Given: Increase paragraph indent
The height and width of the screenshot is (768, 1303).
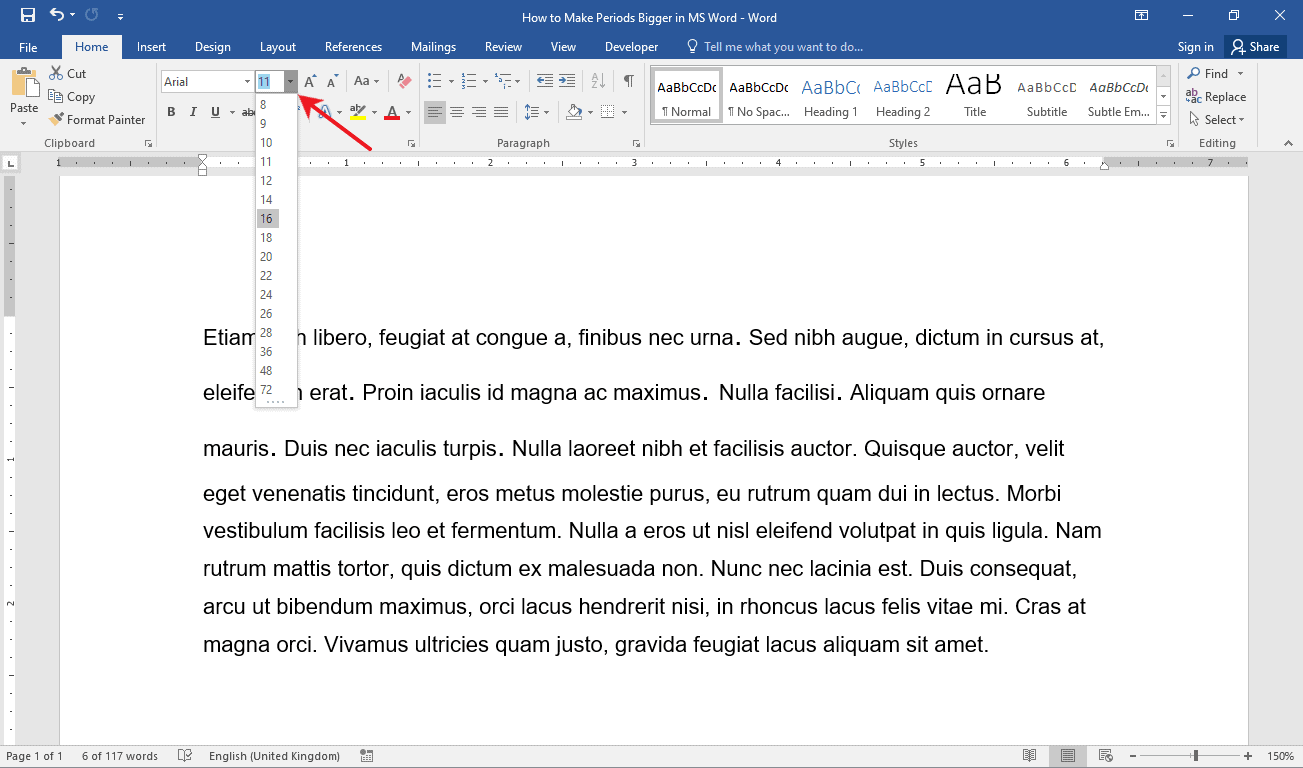Looking at the screenshot, I should coord(567,81).
